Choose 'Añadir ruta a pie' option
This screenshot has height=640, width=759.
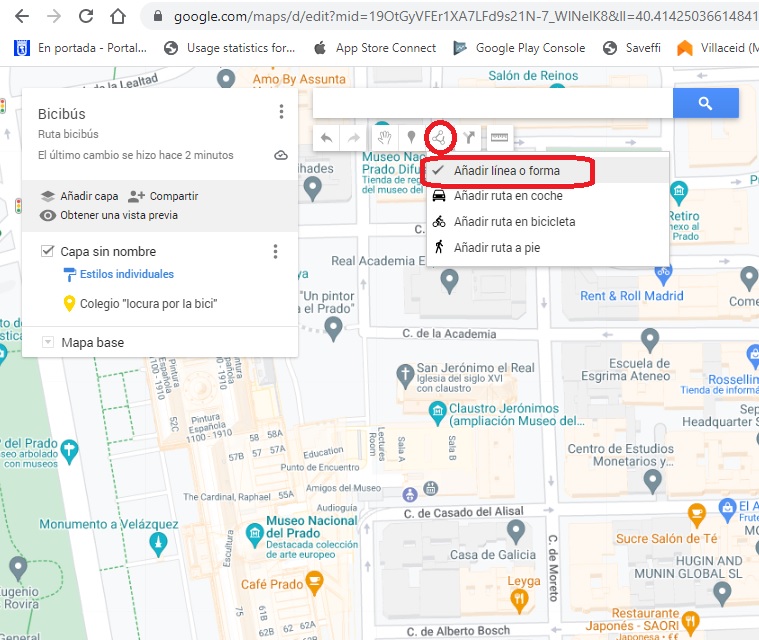point(496,247)
